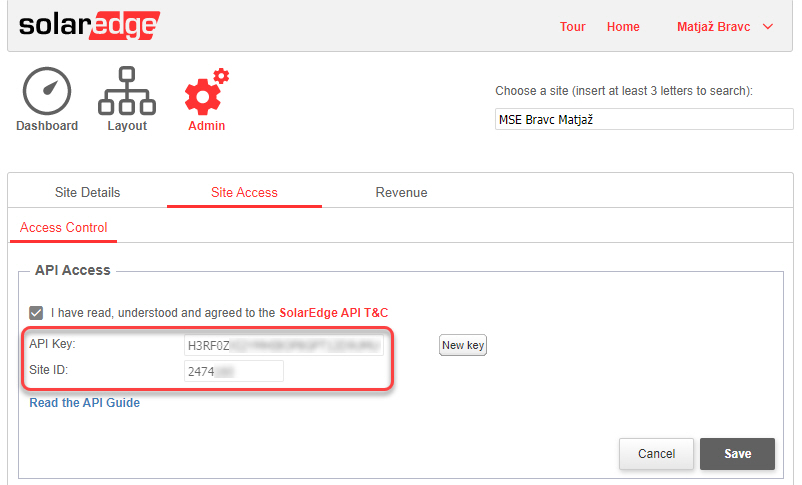Open the Dashboard gauge icon
802x485 pixels.
point(47,91)
